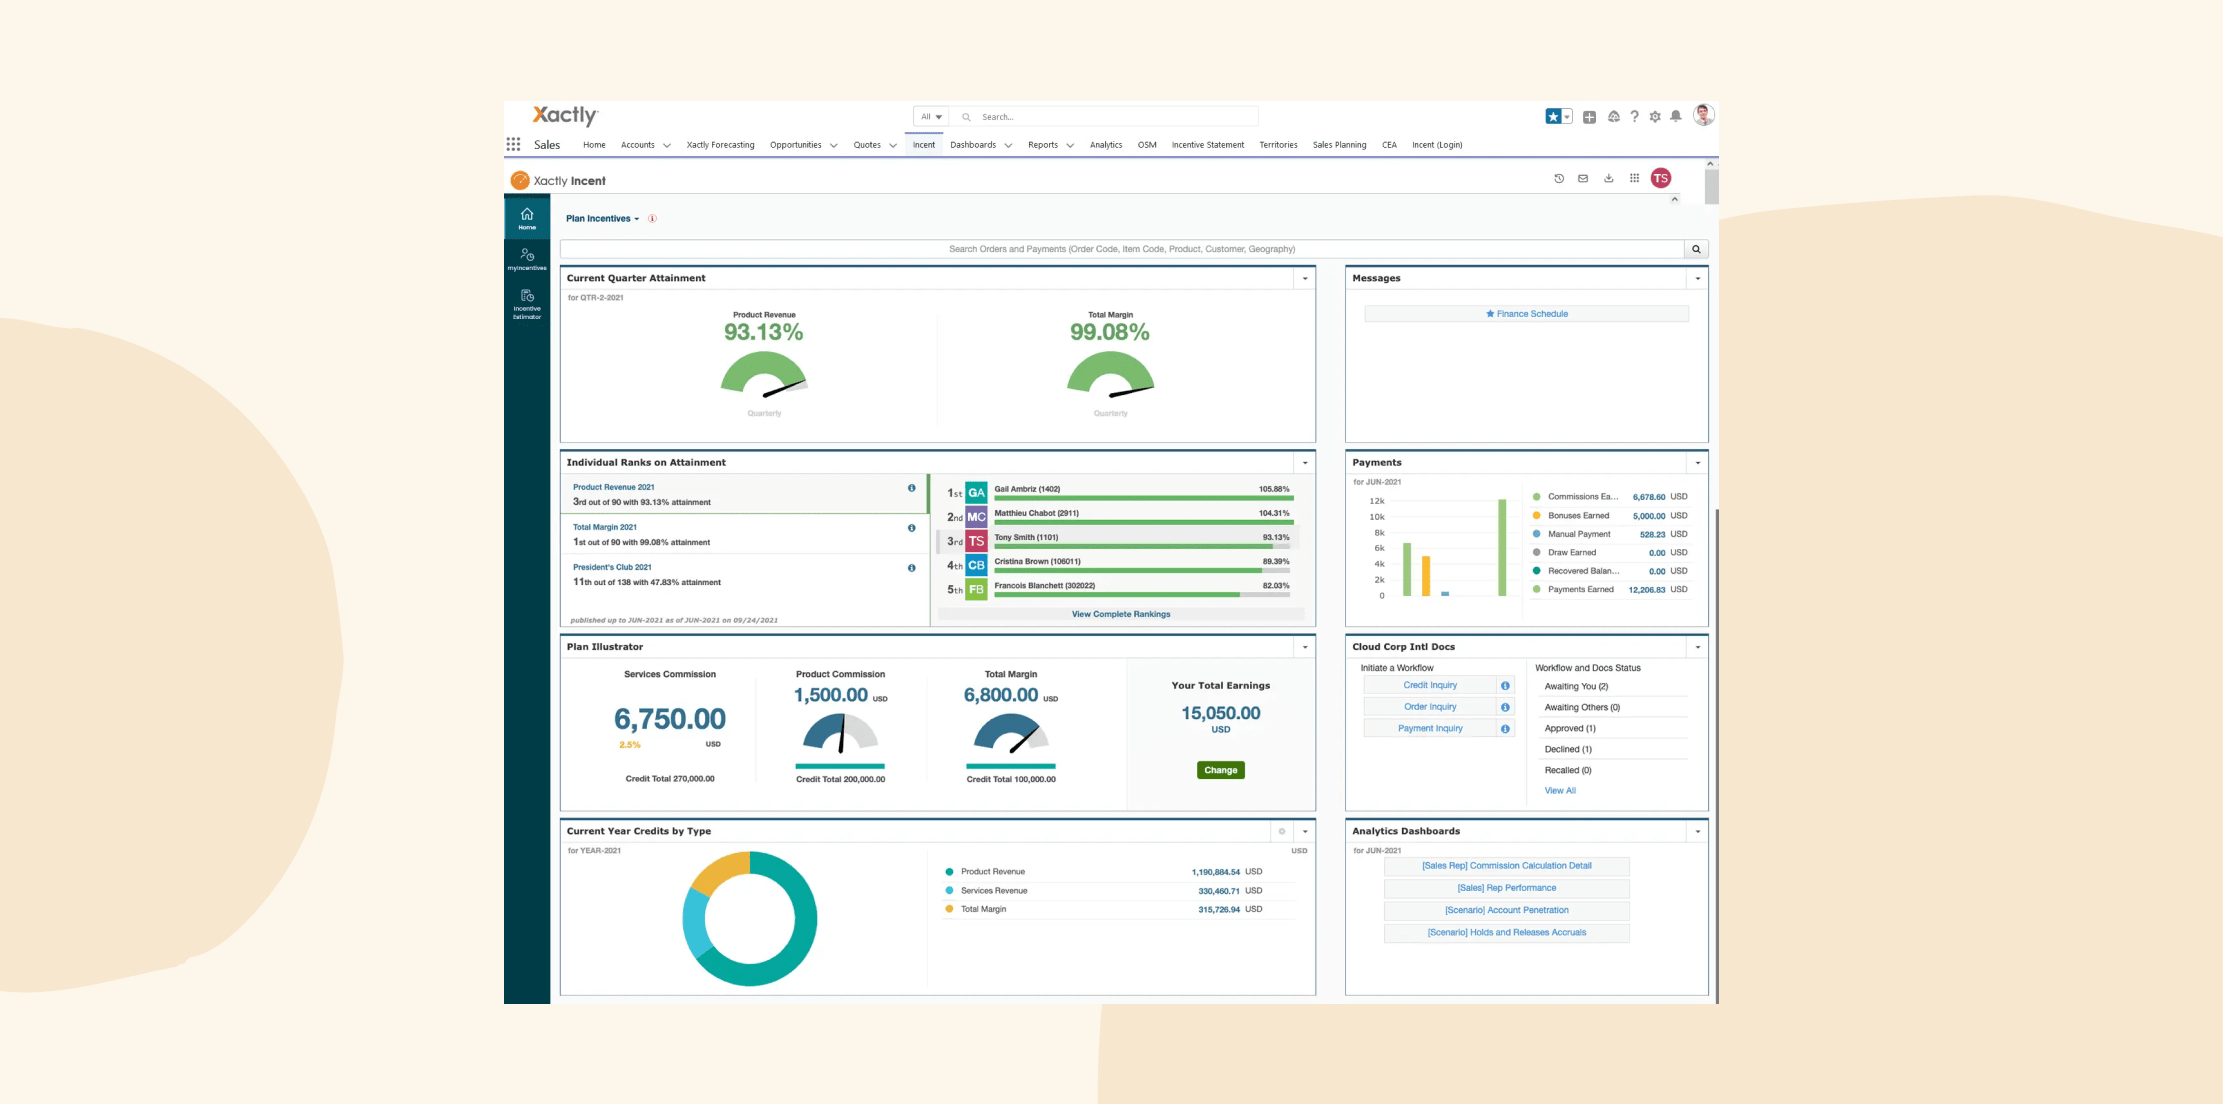
Task: Click the Total Margin plan illustrator gauge
Action: (x=1011, y=733)
